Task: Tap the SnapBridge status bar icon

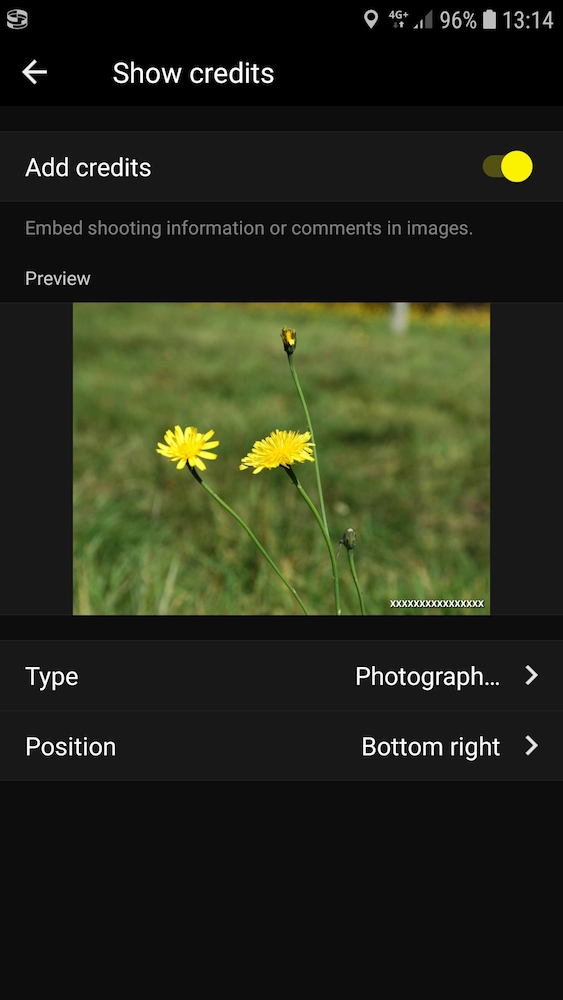Action: point(17,20)
